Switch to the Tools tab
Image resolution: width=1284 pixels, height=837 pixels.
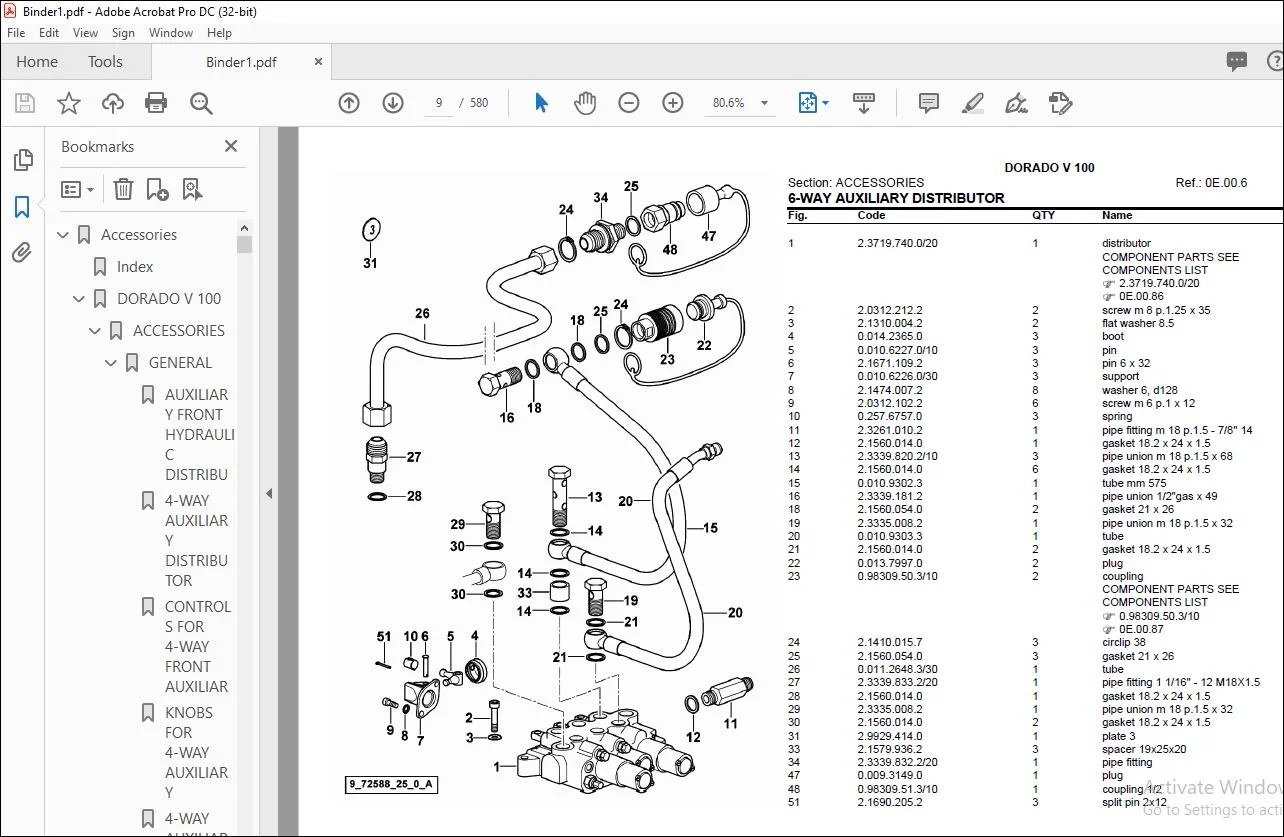(105, 62)
